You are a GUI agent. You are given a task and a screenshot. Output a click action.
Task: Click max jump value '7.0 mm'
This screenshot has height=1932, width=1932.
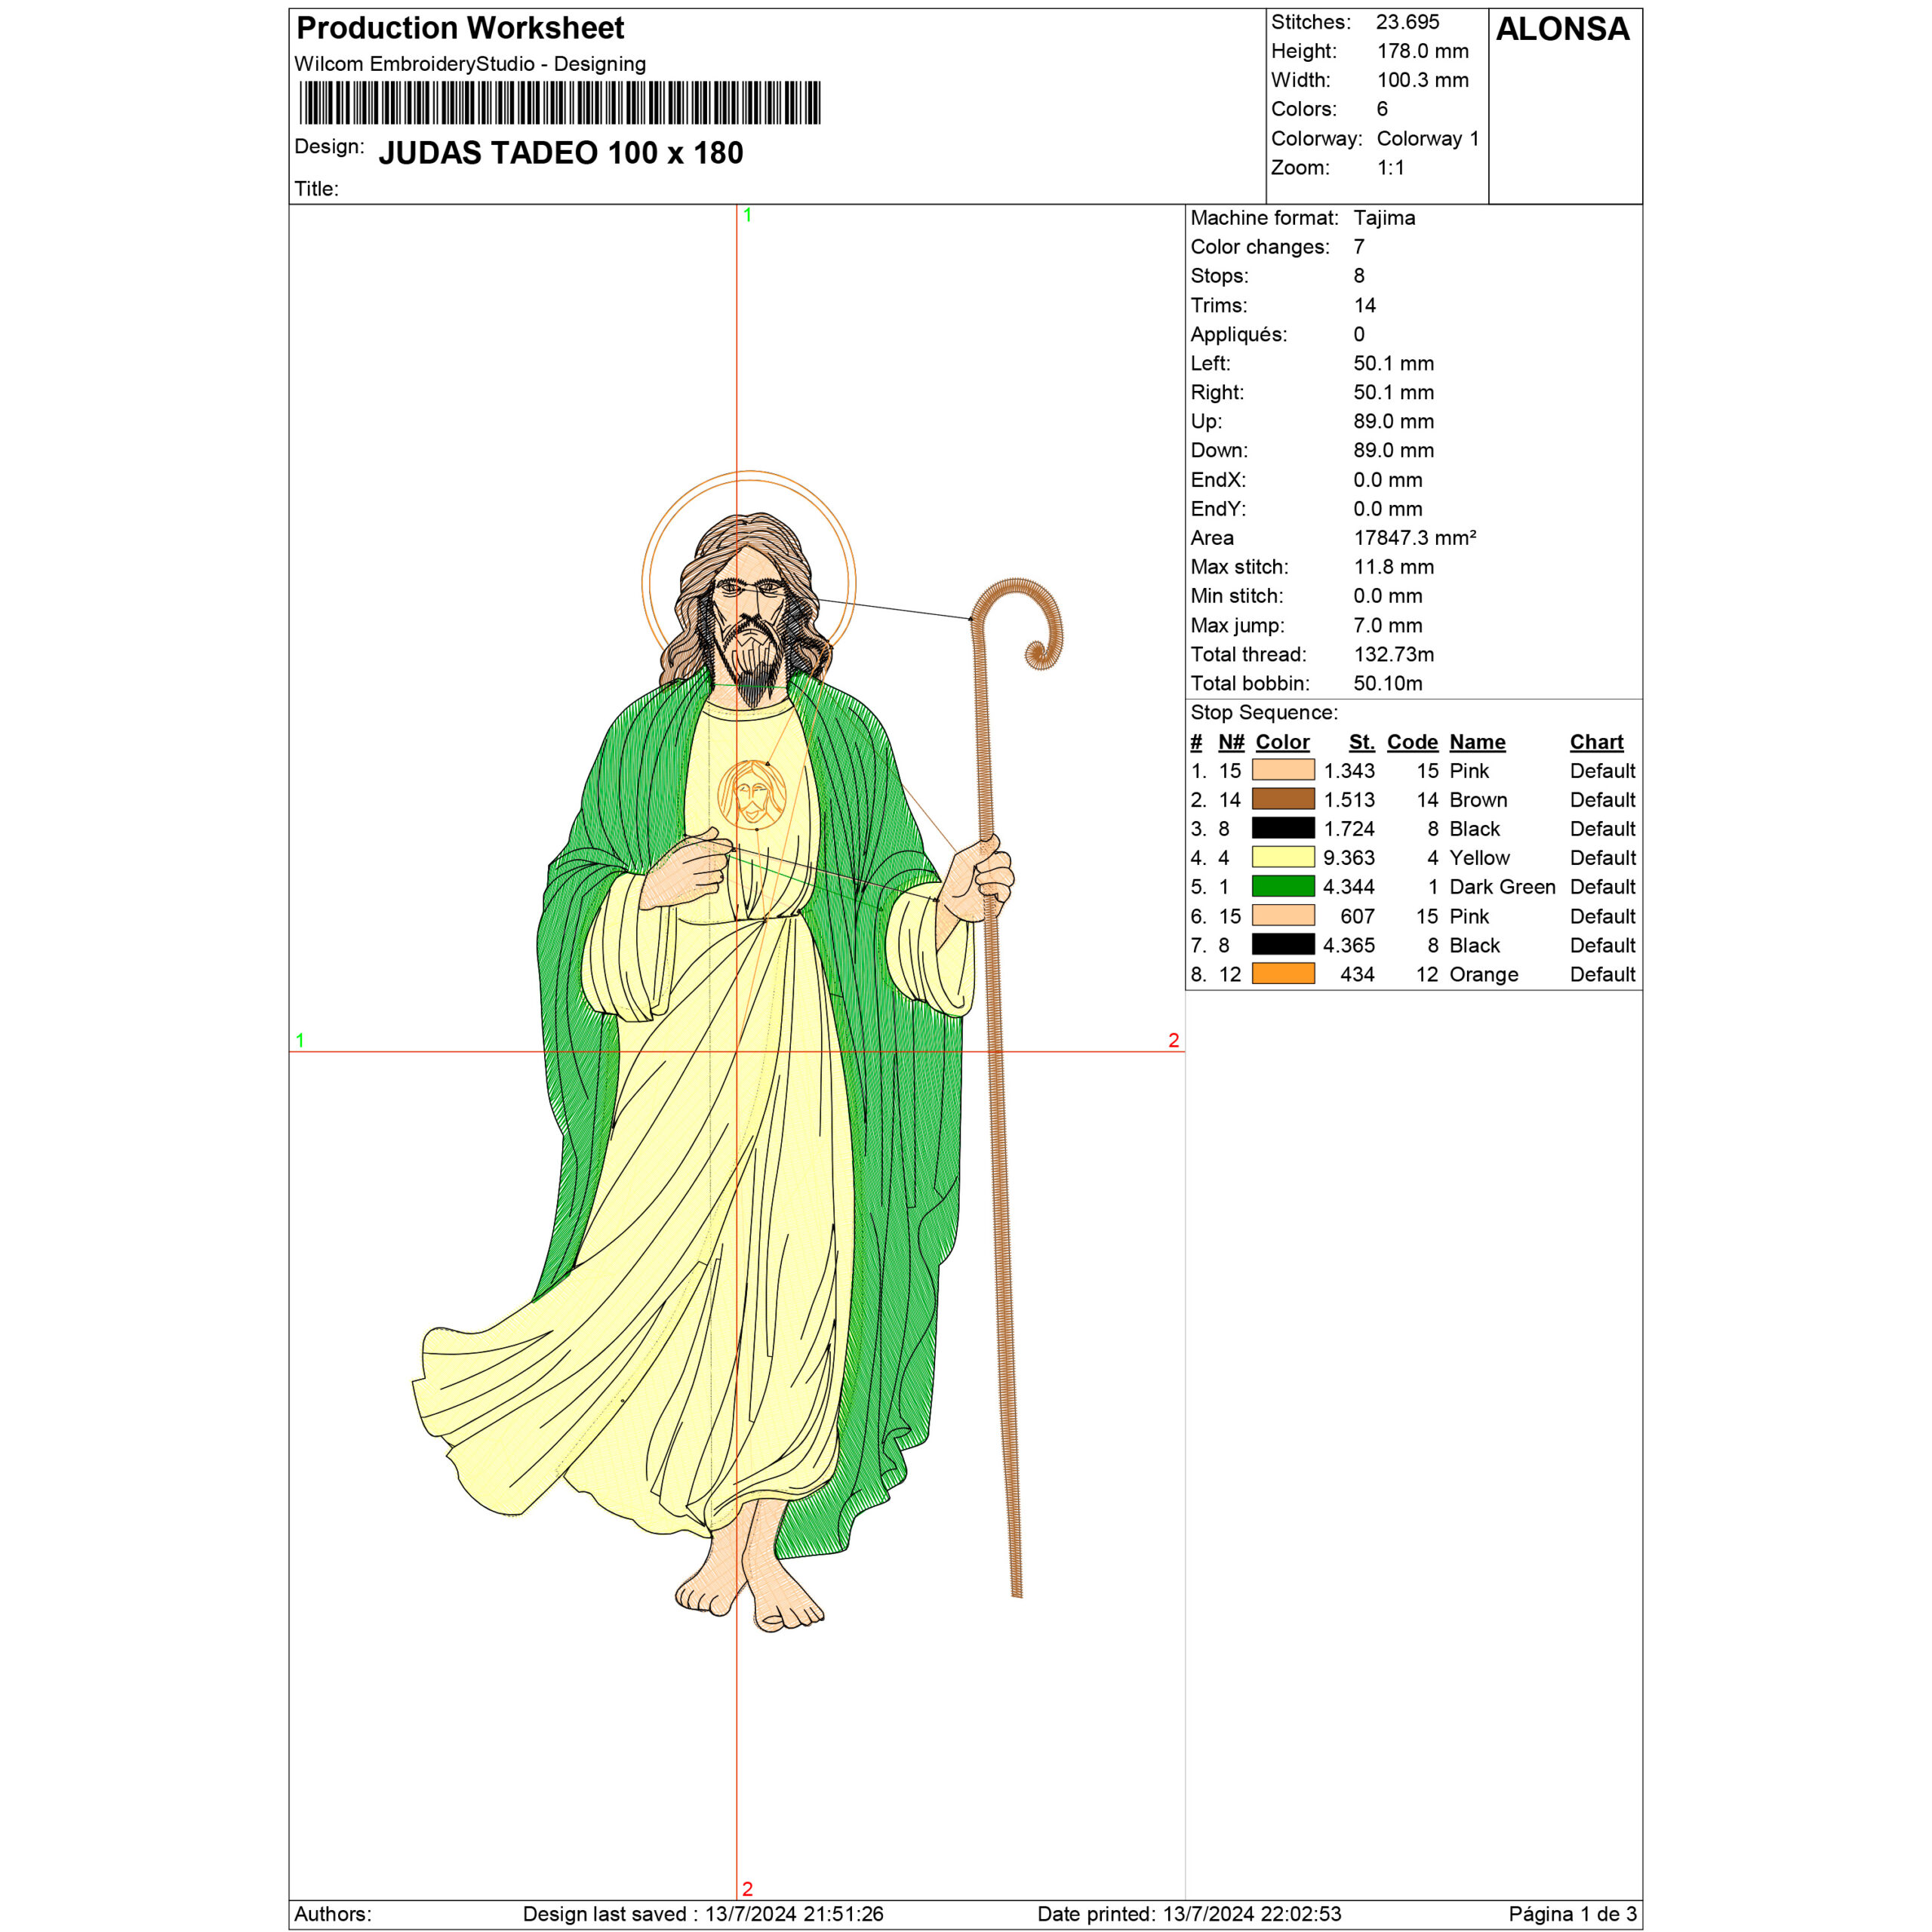point(1388,626)
